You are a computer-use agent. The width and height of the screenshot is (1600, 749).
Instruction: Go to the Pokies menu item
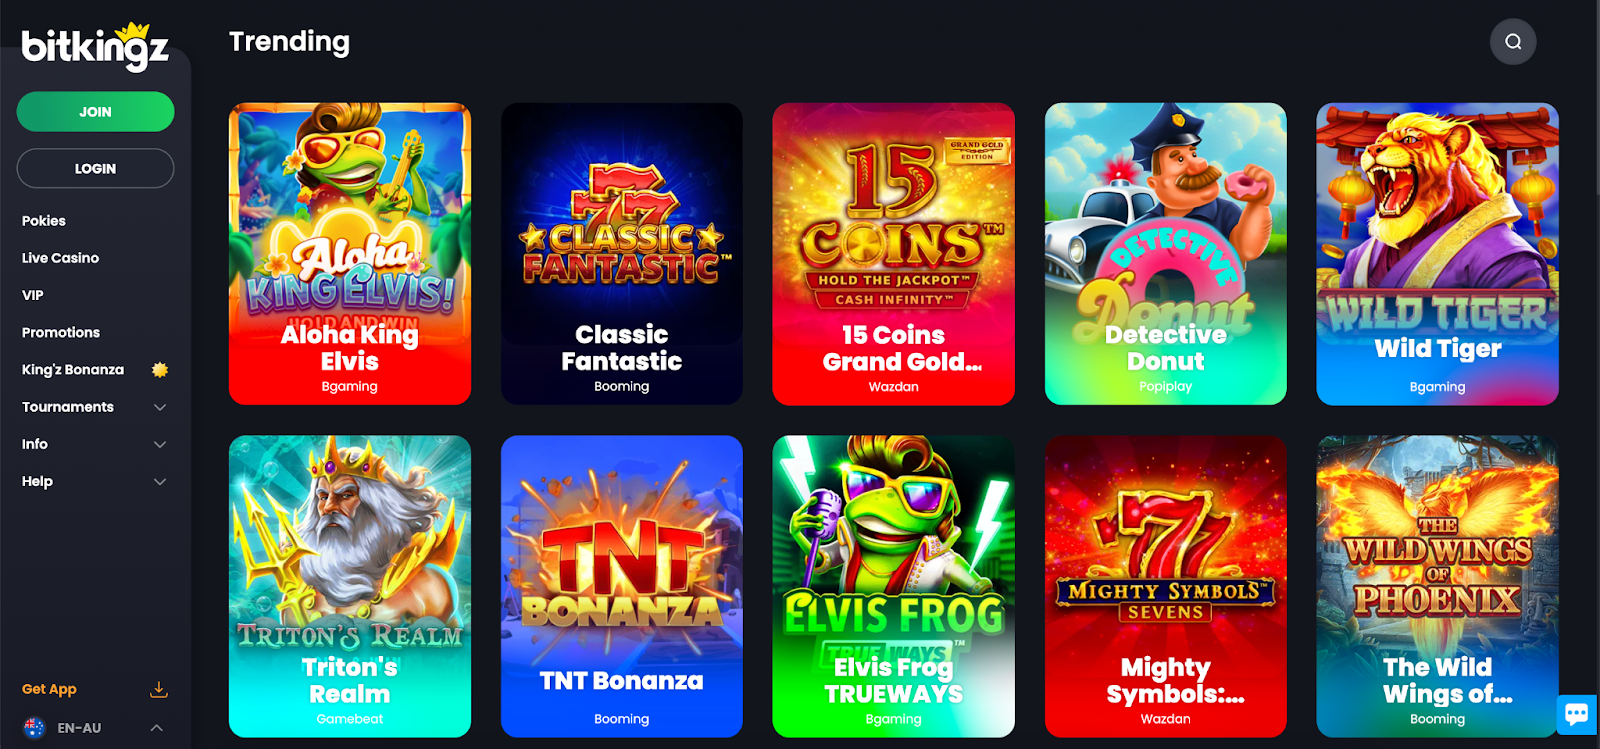pos(44,221)
